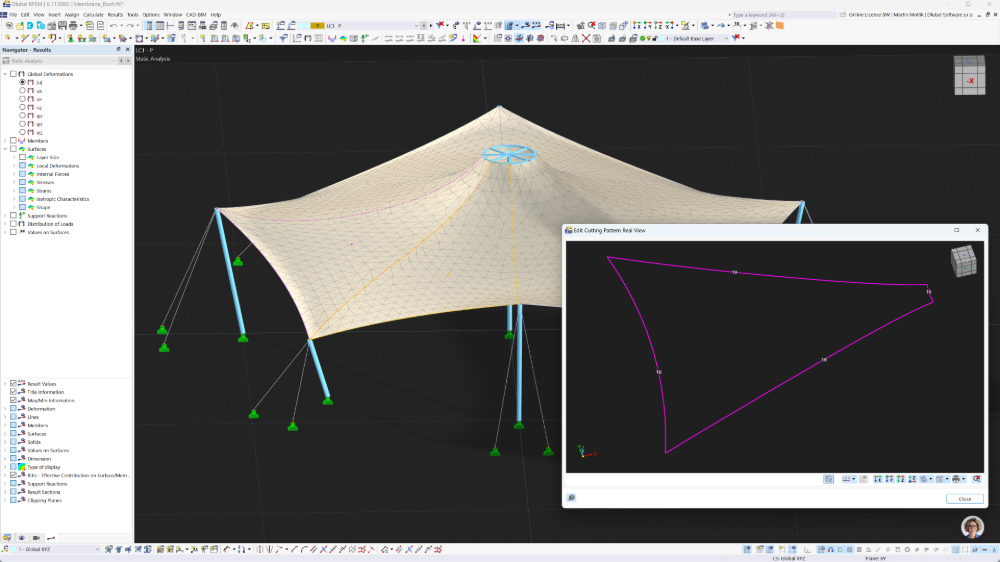The width and height of the screenshot is (1000, 562).
Task: Click the navigation cube in main viewport
Action: [969, 75]
